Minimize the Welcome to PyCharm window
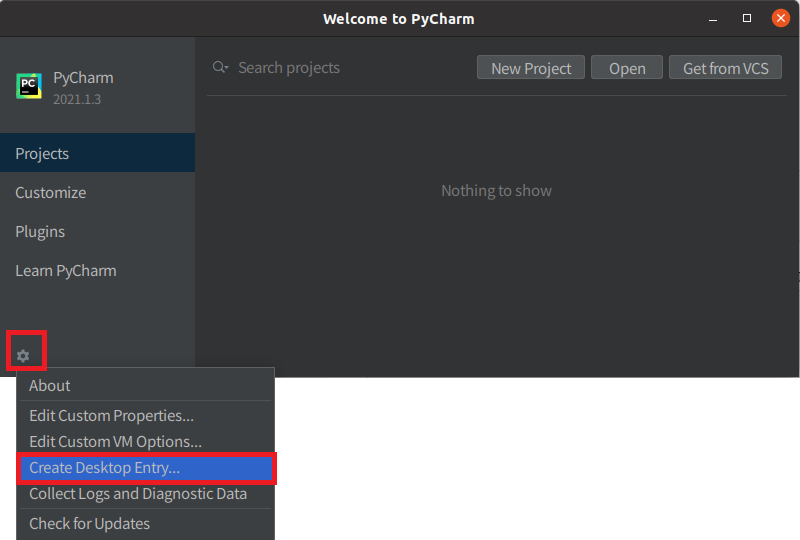Viewport: 800px width, 540px height. click(713, 19)
